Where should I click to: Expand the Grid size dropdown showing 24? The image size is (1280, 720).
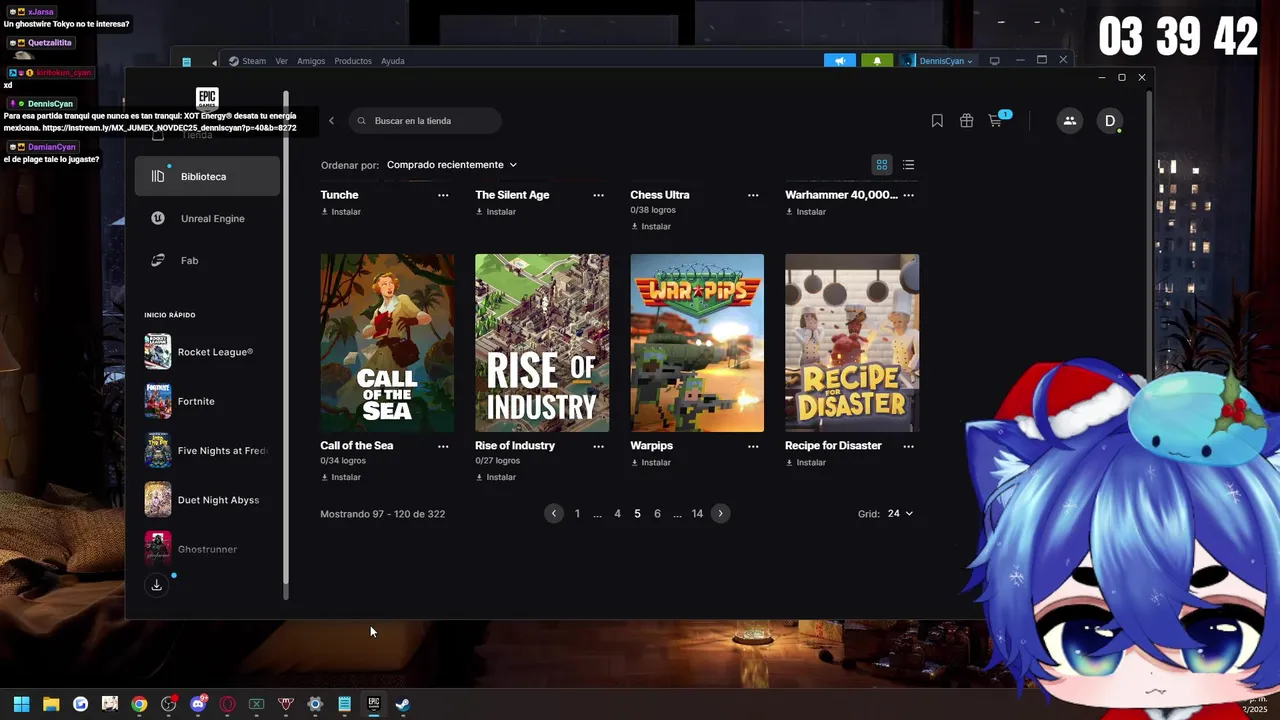pos(900,514)
